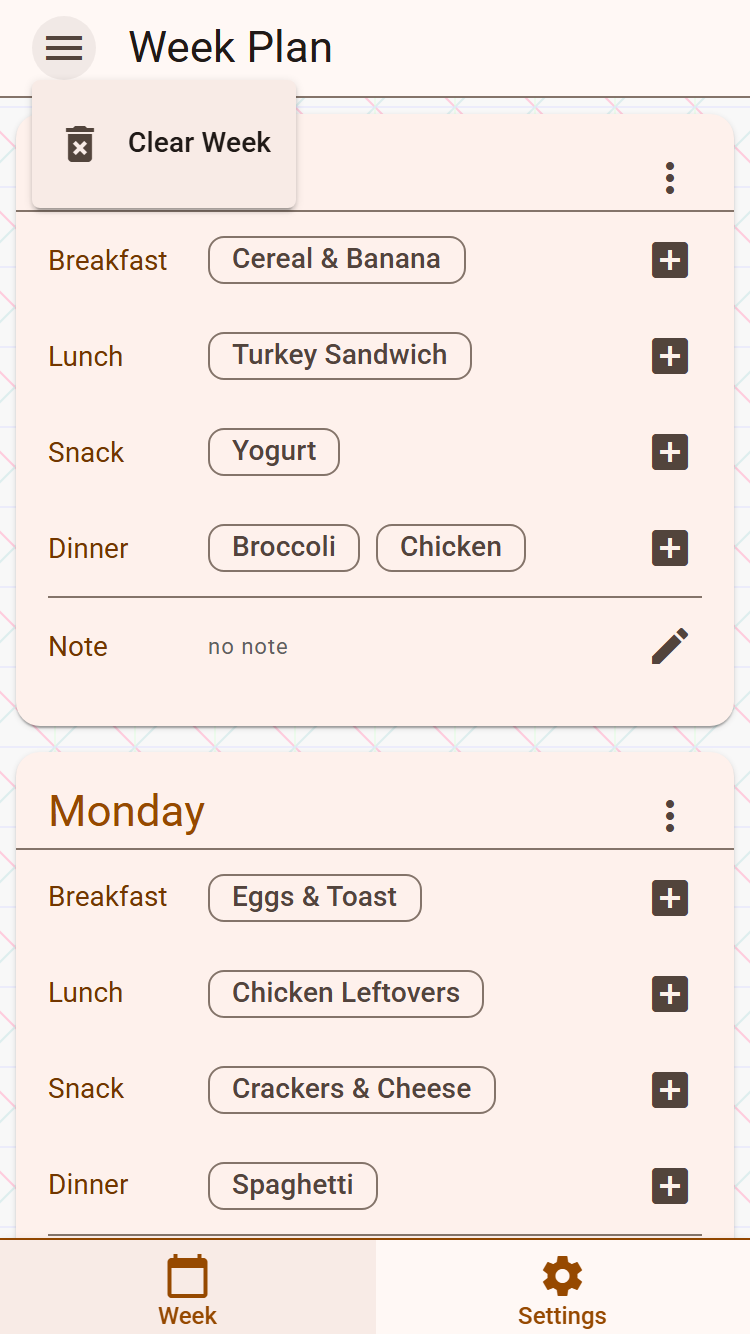Image resolution: width=750 pixels, height=1334 pixels.
Task: Add a lunch item beside Turkey Sandwich
Action: click(670, 356)
